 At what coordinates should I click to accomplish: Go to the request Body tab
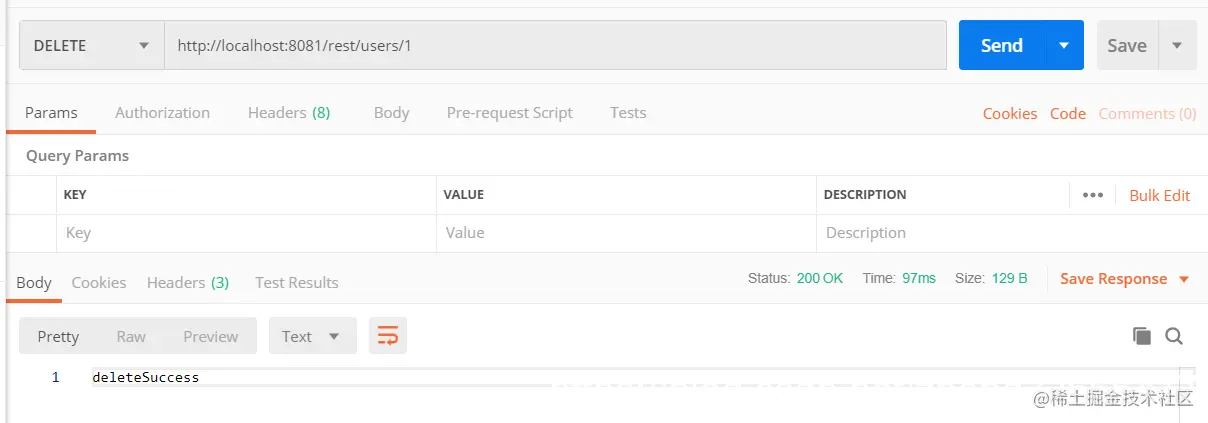(x=391, y=113)
